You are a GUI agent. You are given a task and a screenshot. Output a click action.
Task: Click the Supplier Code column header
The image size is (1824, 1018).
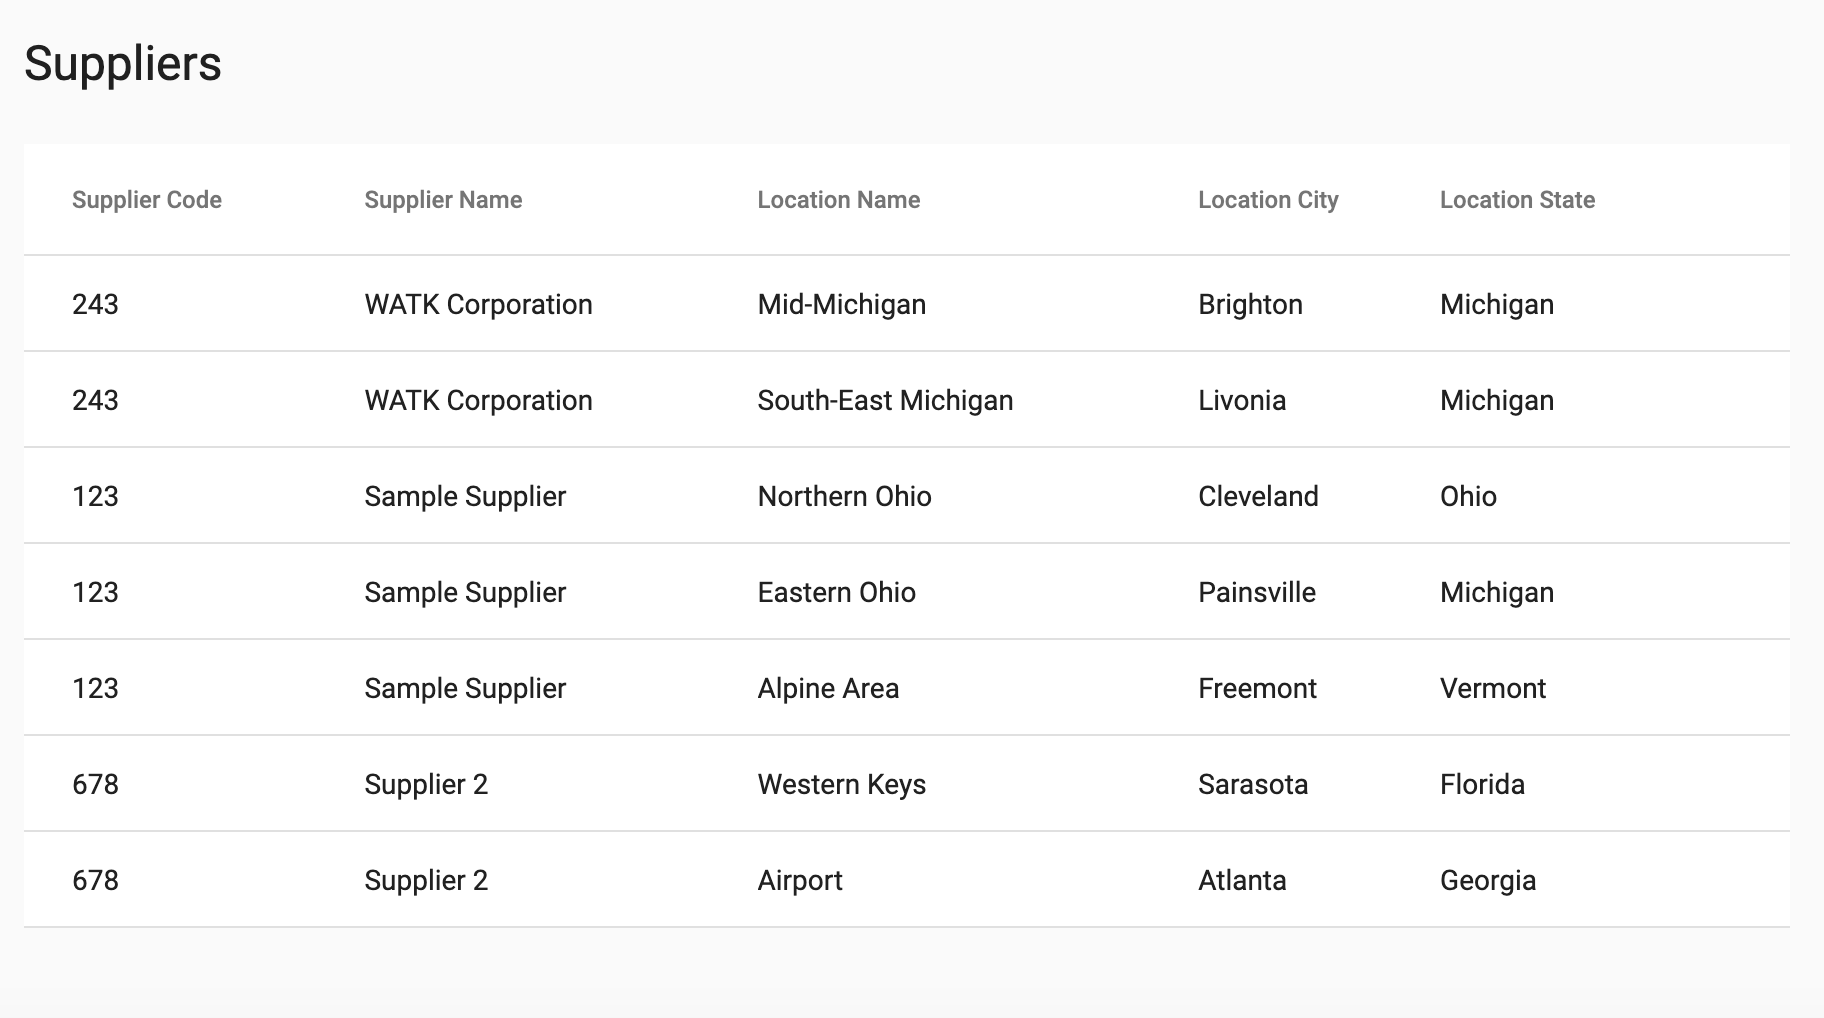click(x=147, y=200)
